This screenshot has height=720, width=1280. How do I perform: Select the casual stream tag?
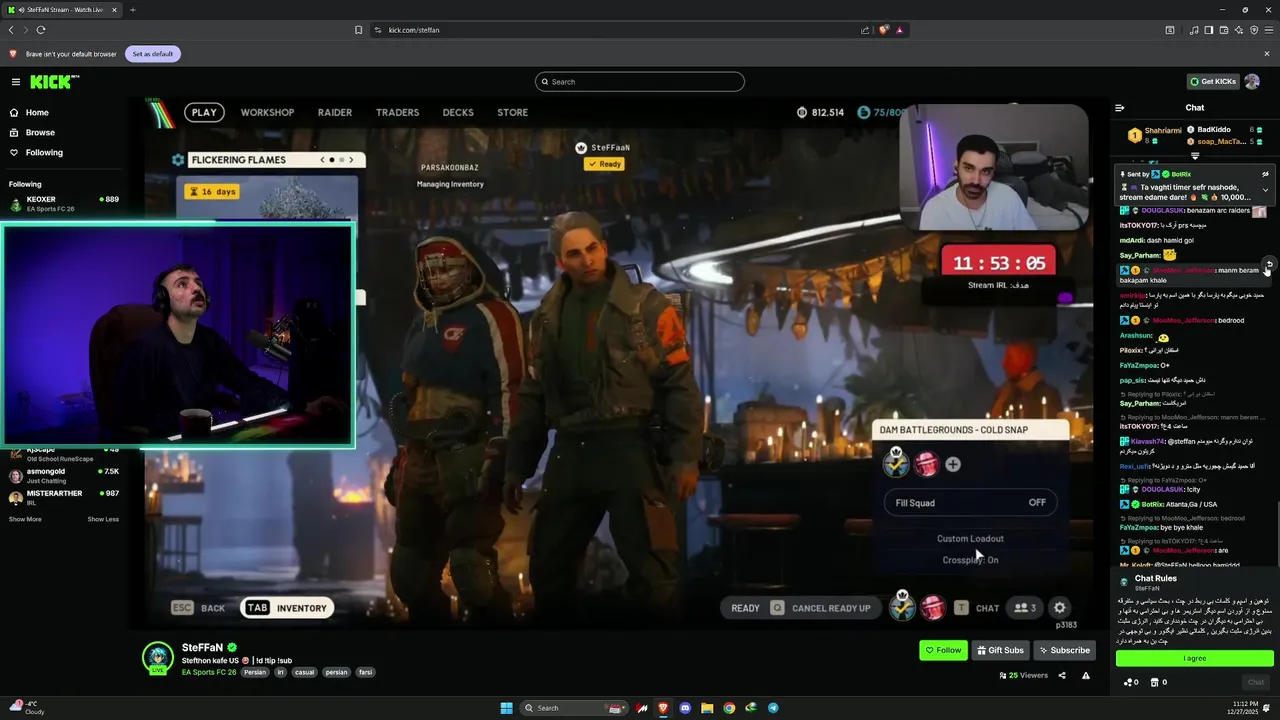point(304,672)
